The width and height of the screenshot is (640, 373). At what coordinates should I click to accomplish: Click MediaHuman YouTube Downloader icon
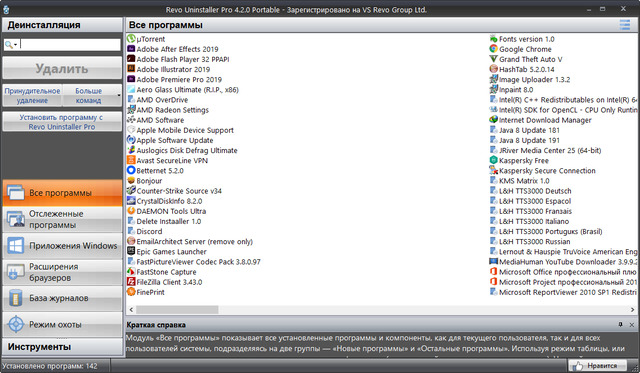pos(493,262)
